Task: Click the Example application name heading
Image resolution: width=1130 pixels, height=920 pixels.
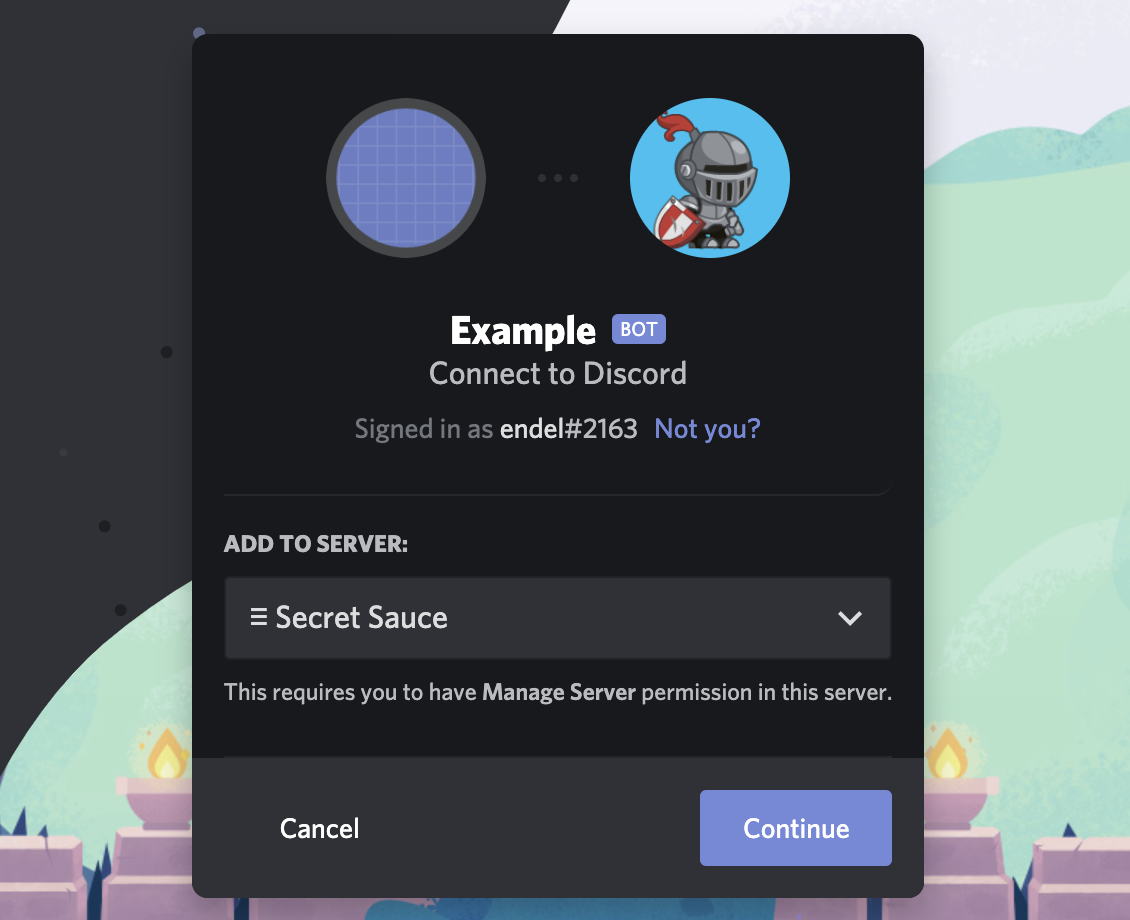Action: pyautogui.click(x=523, y=331)
